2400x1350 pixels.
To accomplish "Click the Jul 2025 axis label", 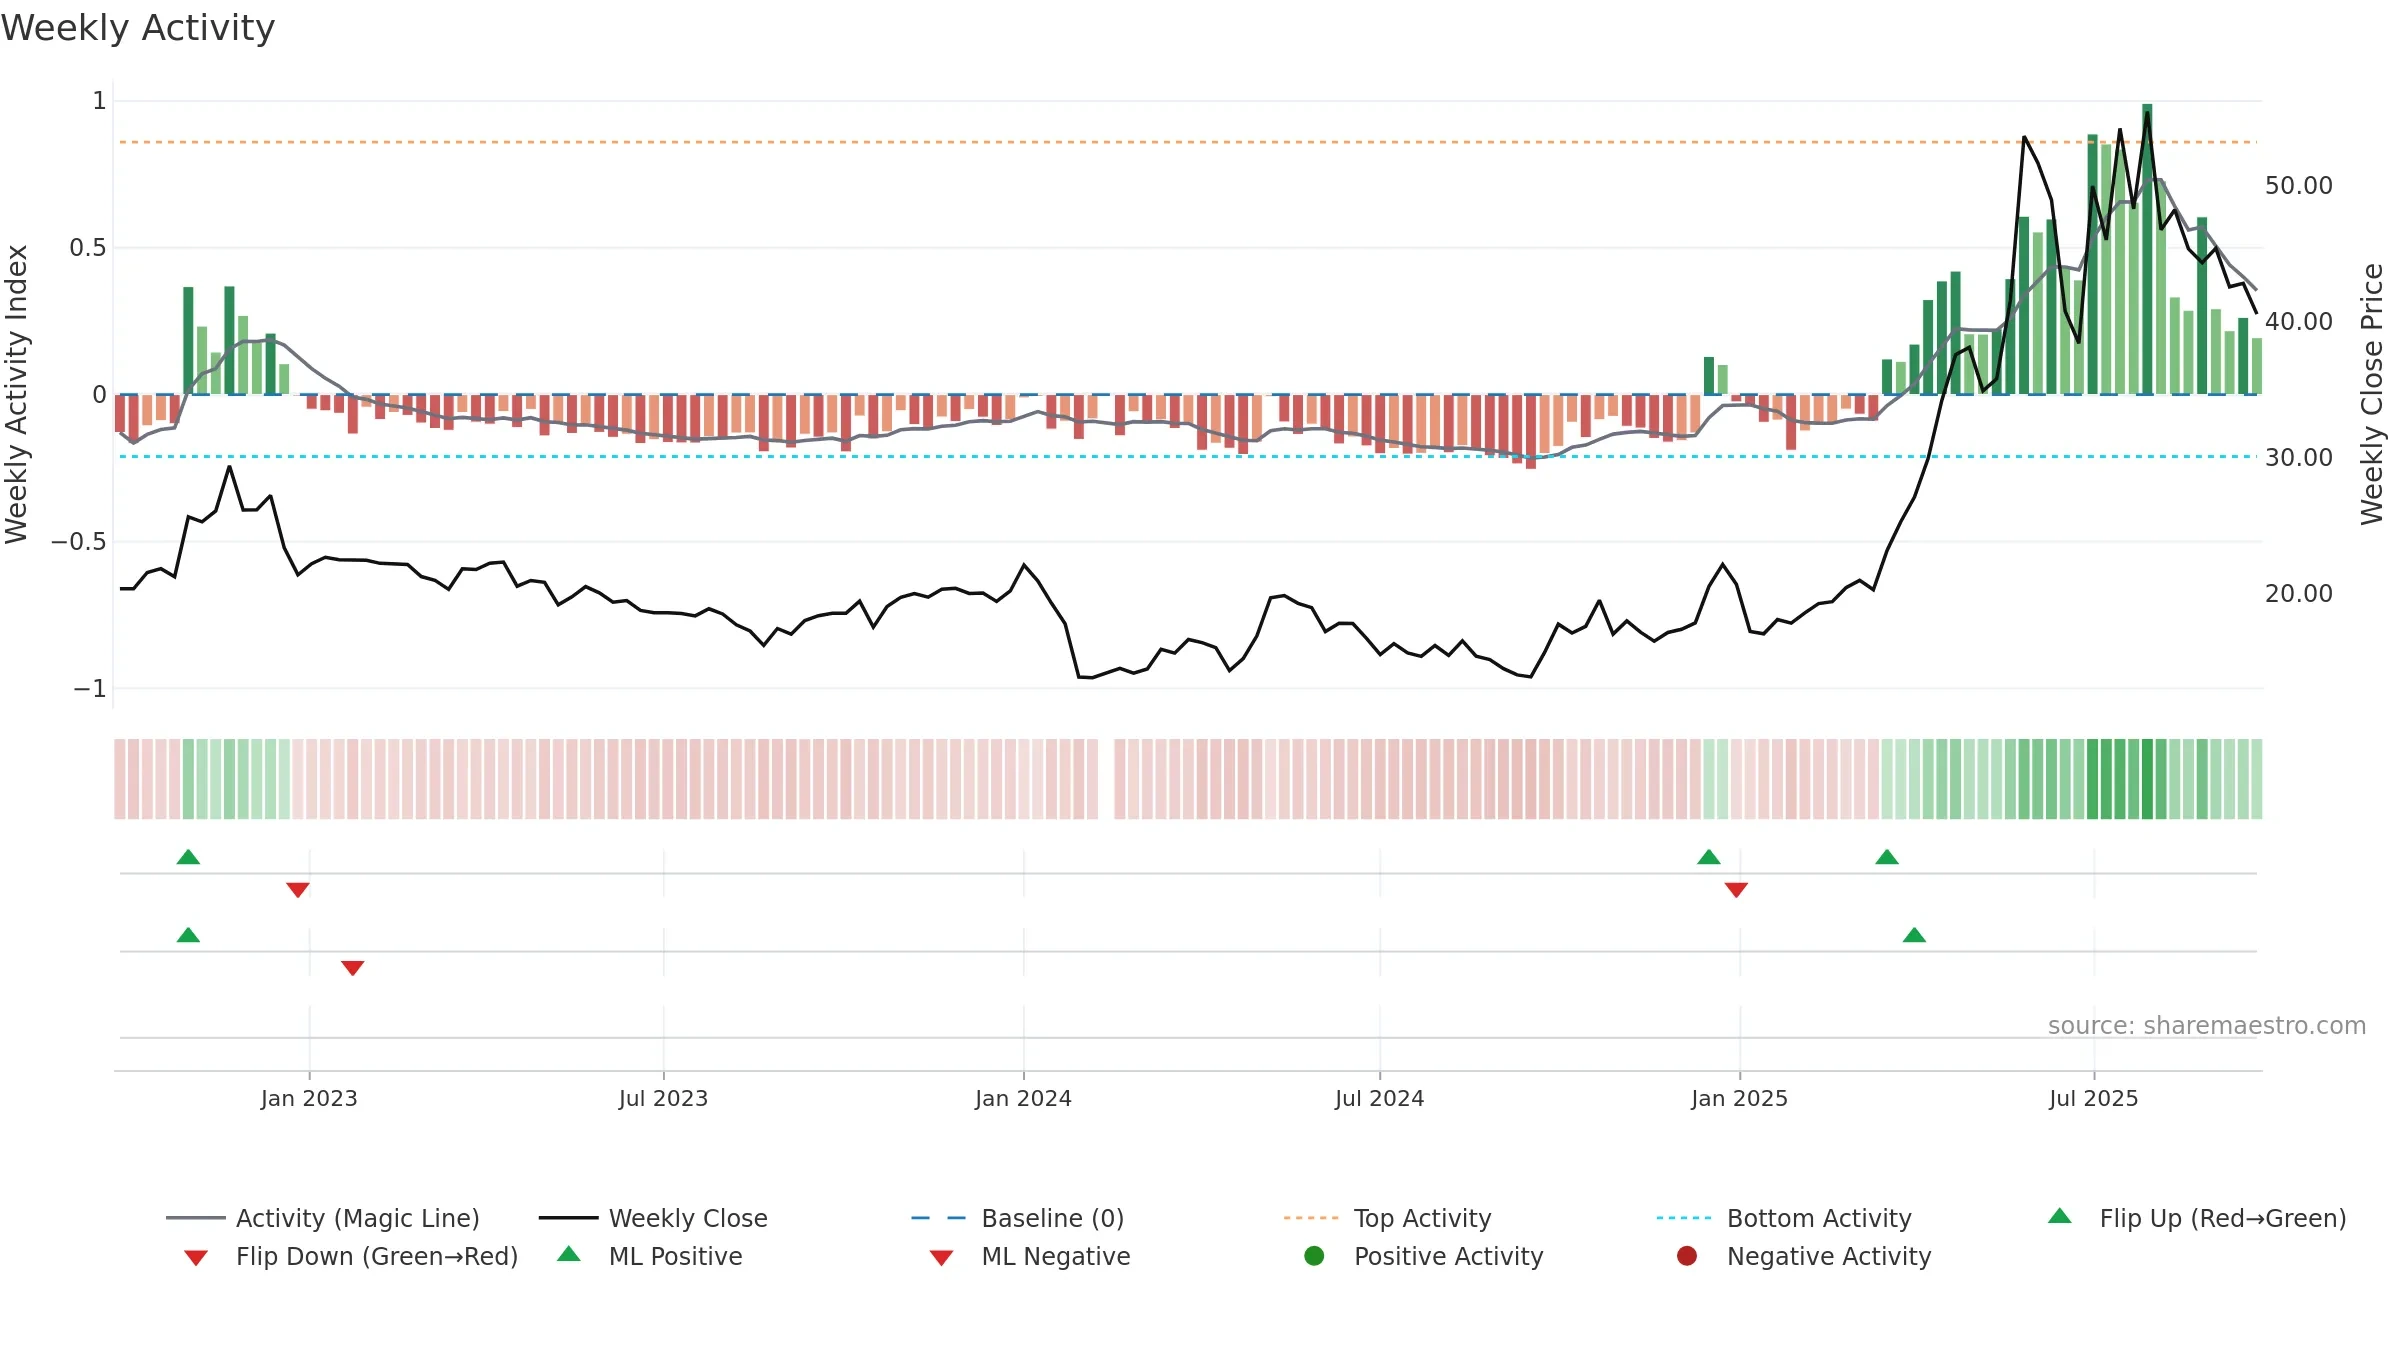I will [x=2093, y=1098].
